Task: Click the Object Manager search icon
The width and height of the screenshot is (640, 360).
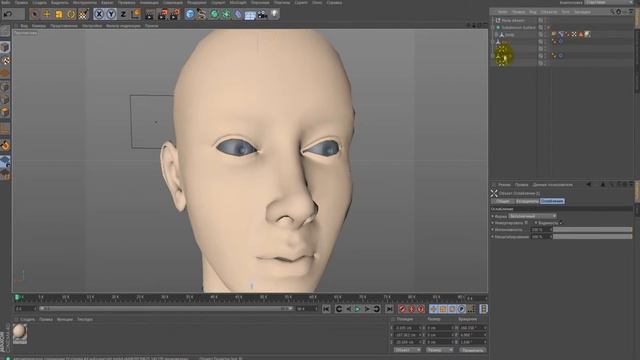Action: pyautogui.click(x=612, y=12)
